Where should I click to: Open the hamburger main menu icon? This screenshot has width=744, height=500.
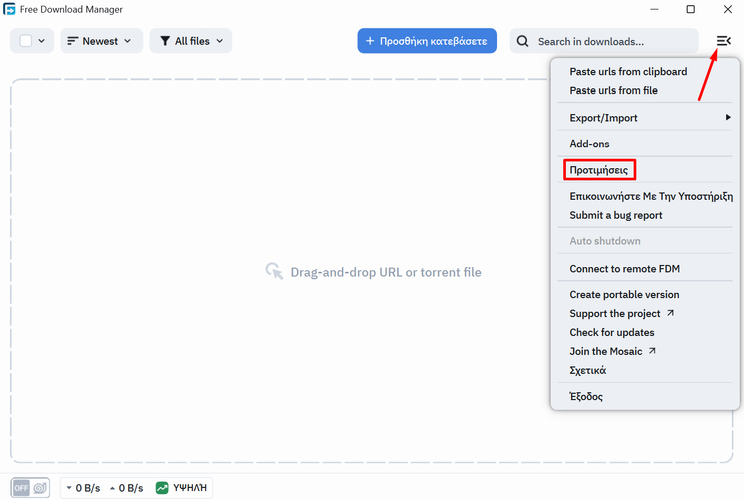[723, 41]
